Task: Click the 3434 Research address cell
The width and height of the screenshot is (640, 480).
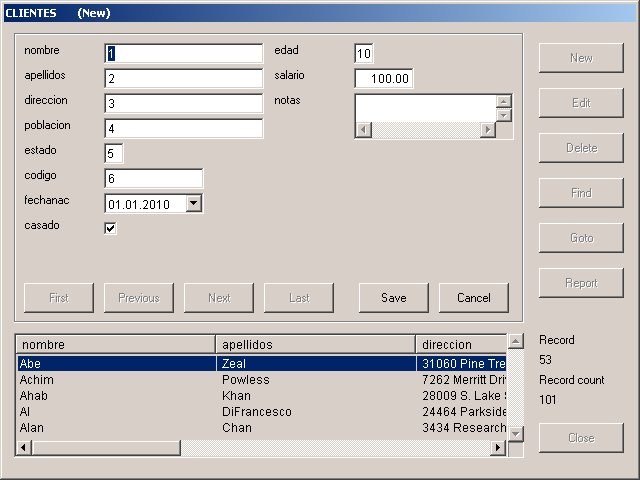Action: click(461, 427)
